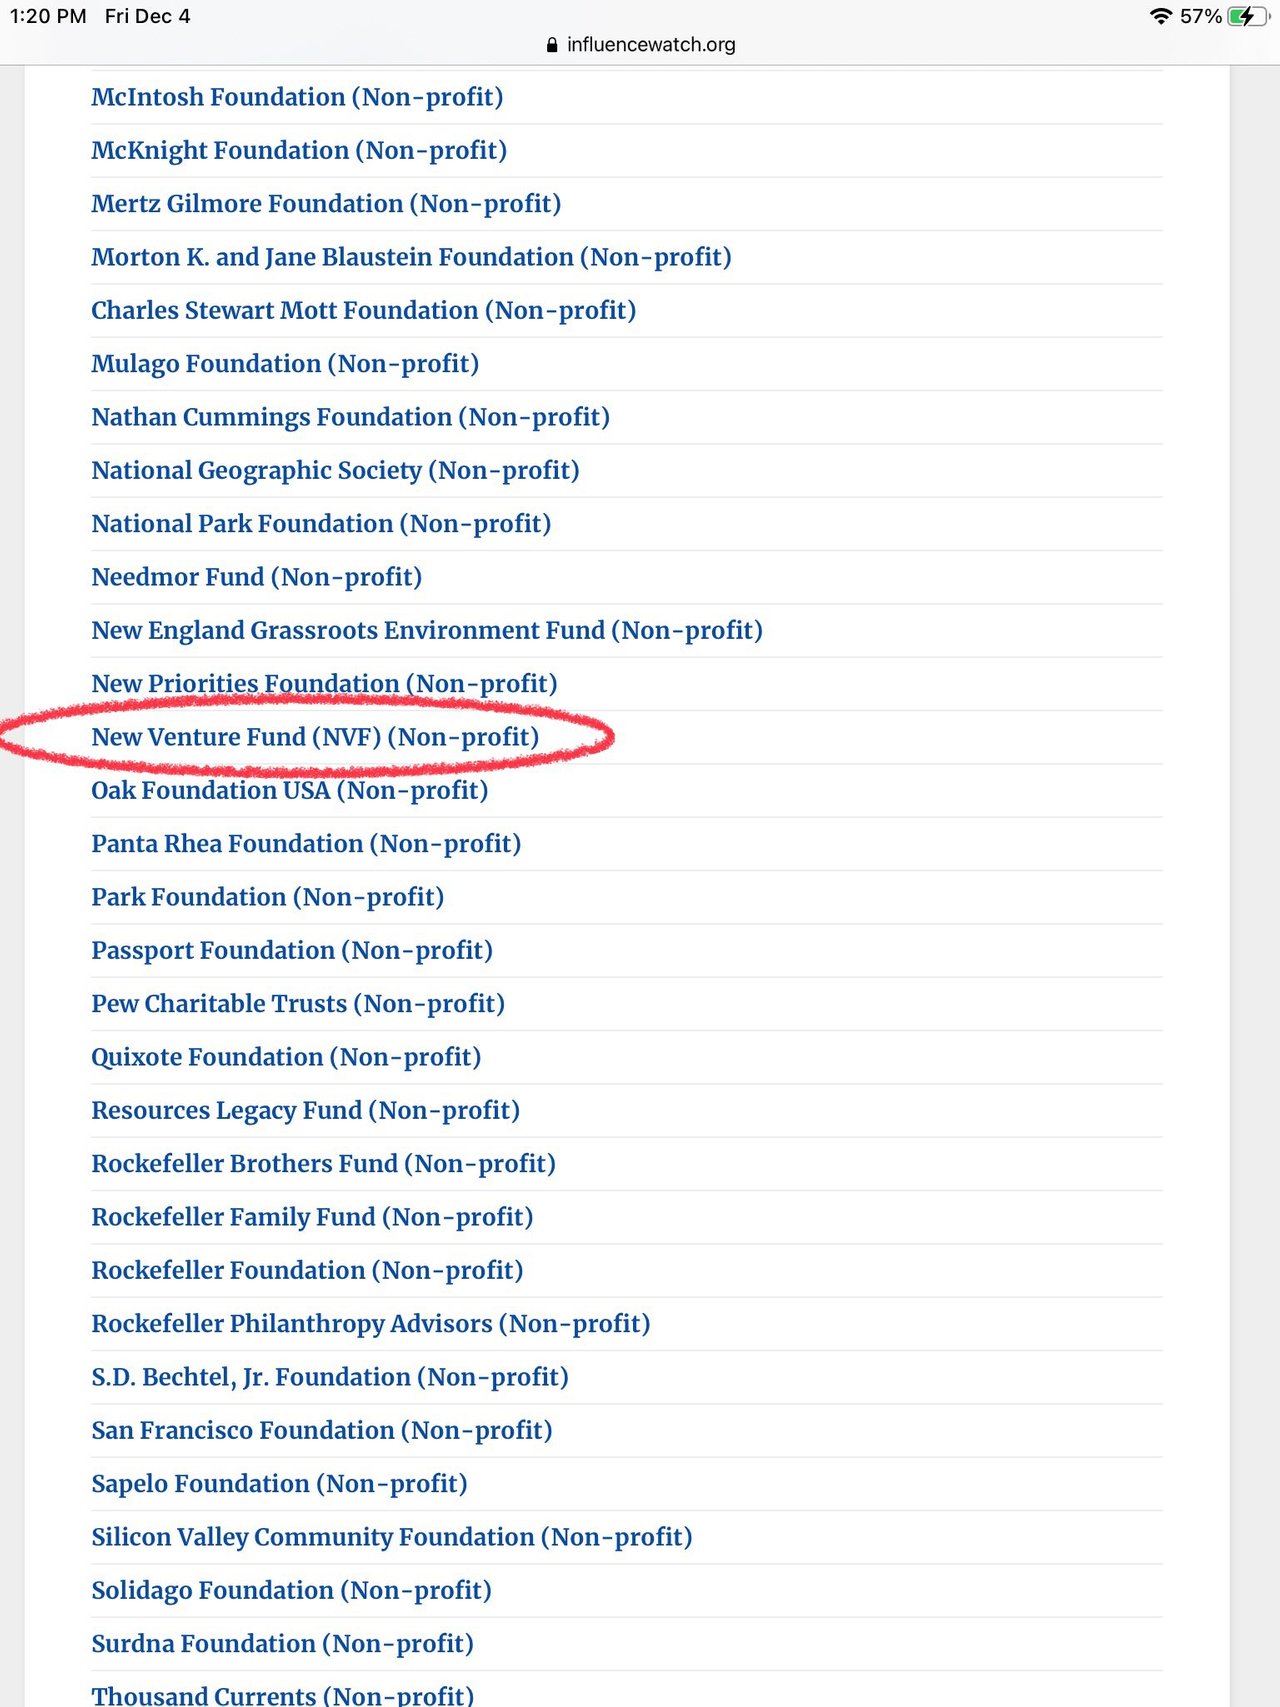Open New Priorities Foundation link
The width and height of the screenshot is (1280, 1707).
(x=324, y=684)
